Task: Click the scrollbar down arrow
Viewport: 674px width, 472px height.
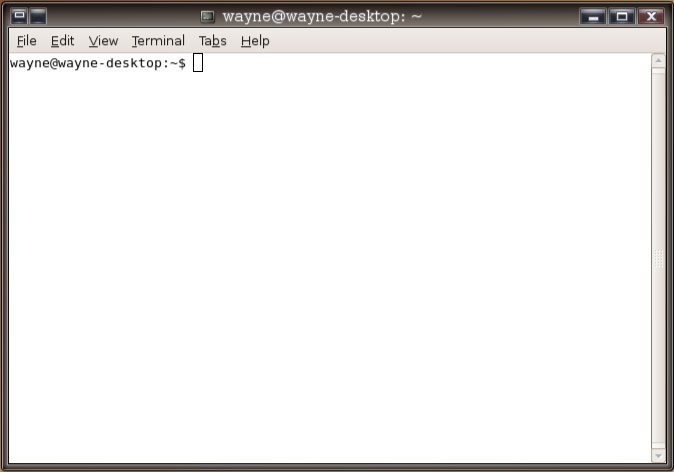Action: (658, 456)
